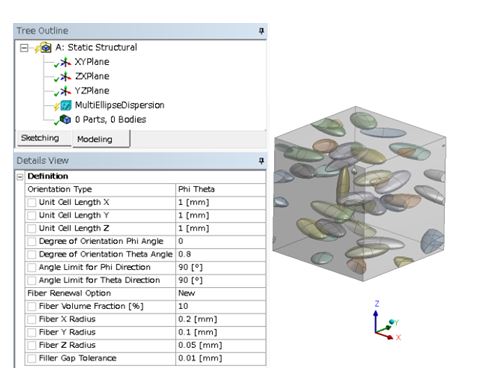Tick the Fiber Volume Fraction checkbox
The image size is (495, 384).
(x=32, y=306)
